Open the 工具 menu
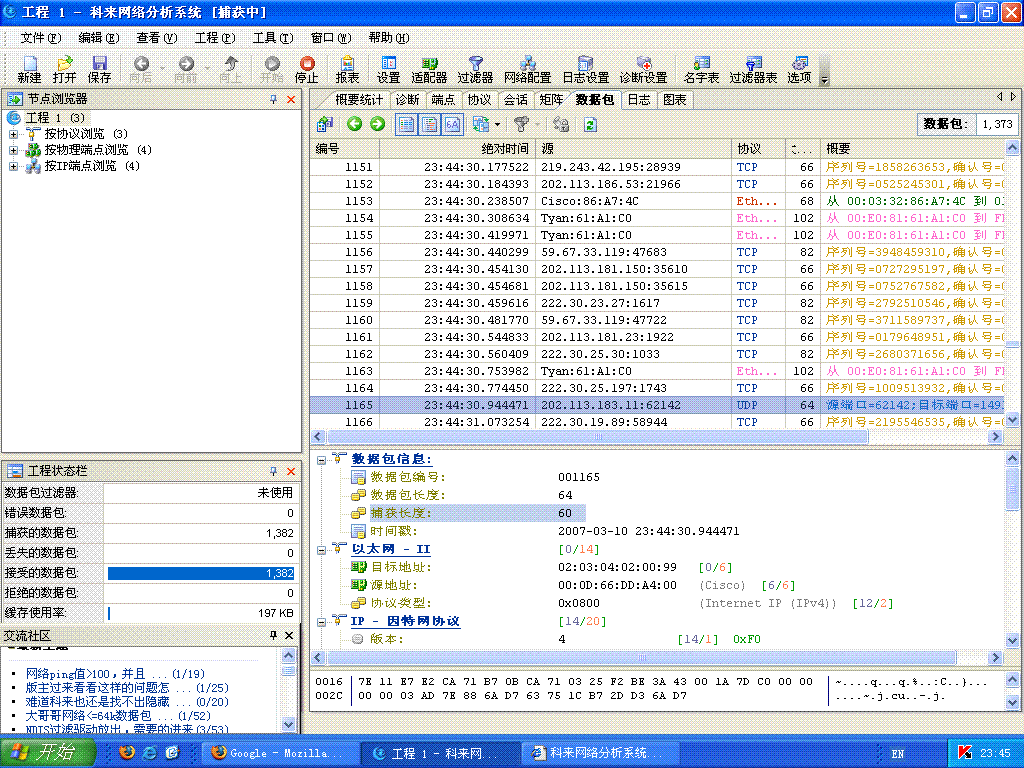This screenshot has height=768, width=1024. [x=272, y=38]
